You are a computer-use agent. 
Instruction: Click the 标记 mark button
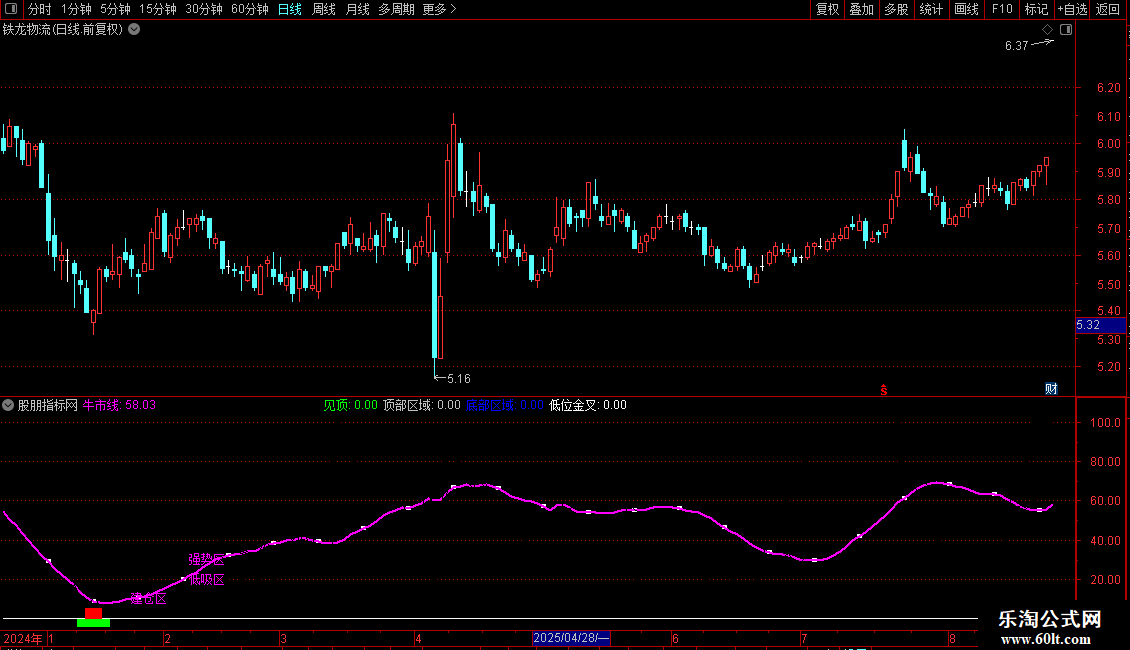(x=1036, y=9)
